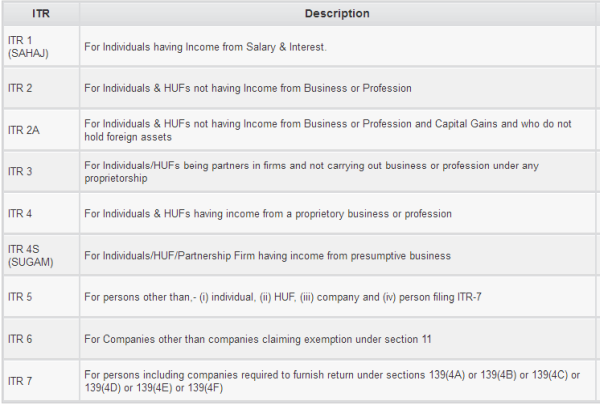600x405 pixels.
Task: Select the ITR 5 row label
Action: click(20, 297)
